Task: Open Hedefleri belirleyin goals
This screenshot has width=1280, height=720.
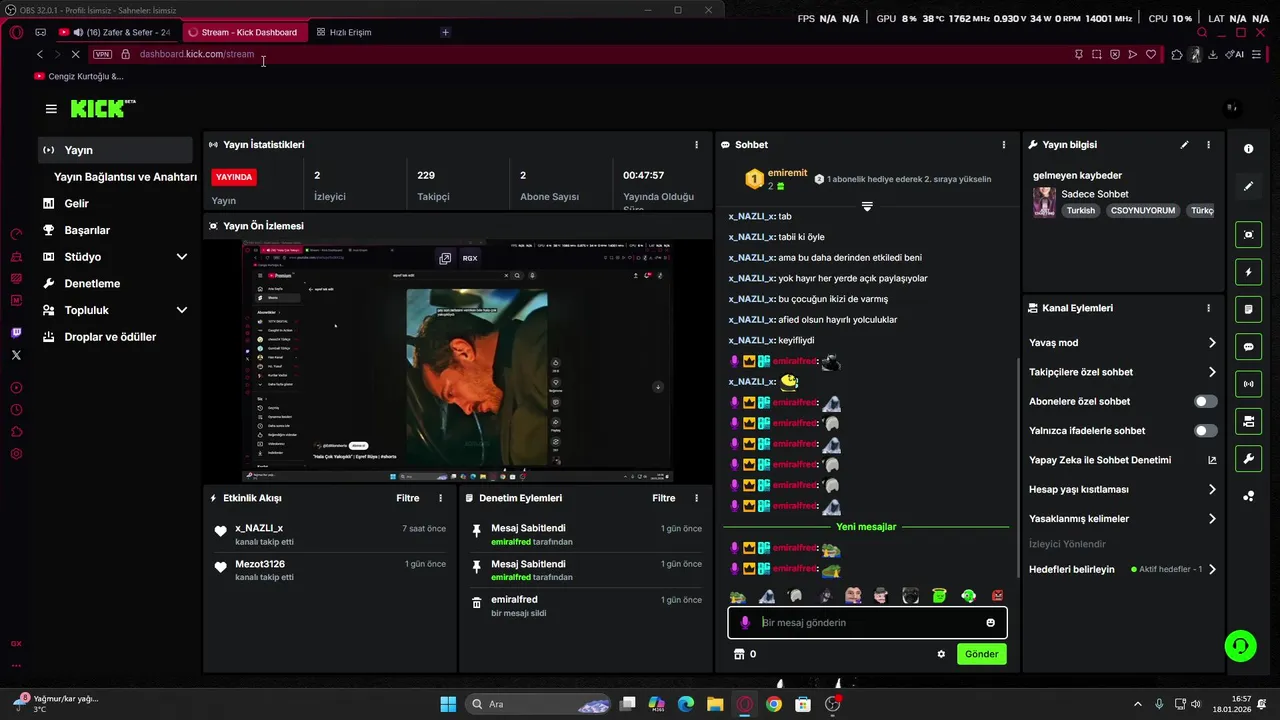Action: tap(1122, 569)
